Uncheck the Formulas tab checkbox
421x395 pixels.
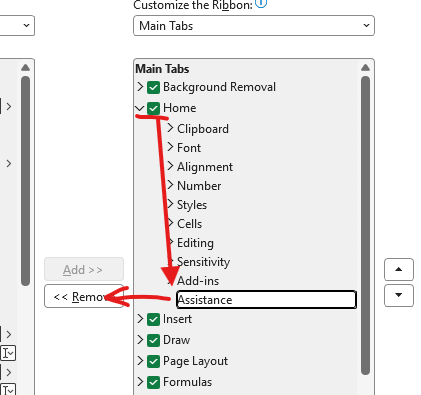153,382
